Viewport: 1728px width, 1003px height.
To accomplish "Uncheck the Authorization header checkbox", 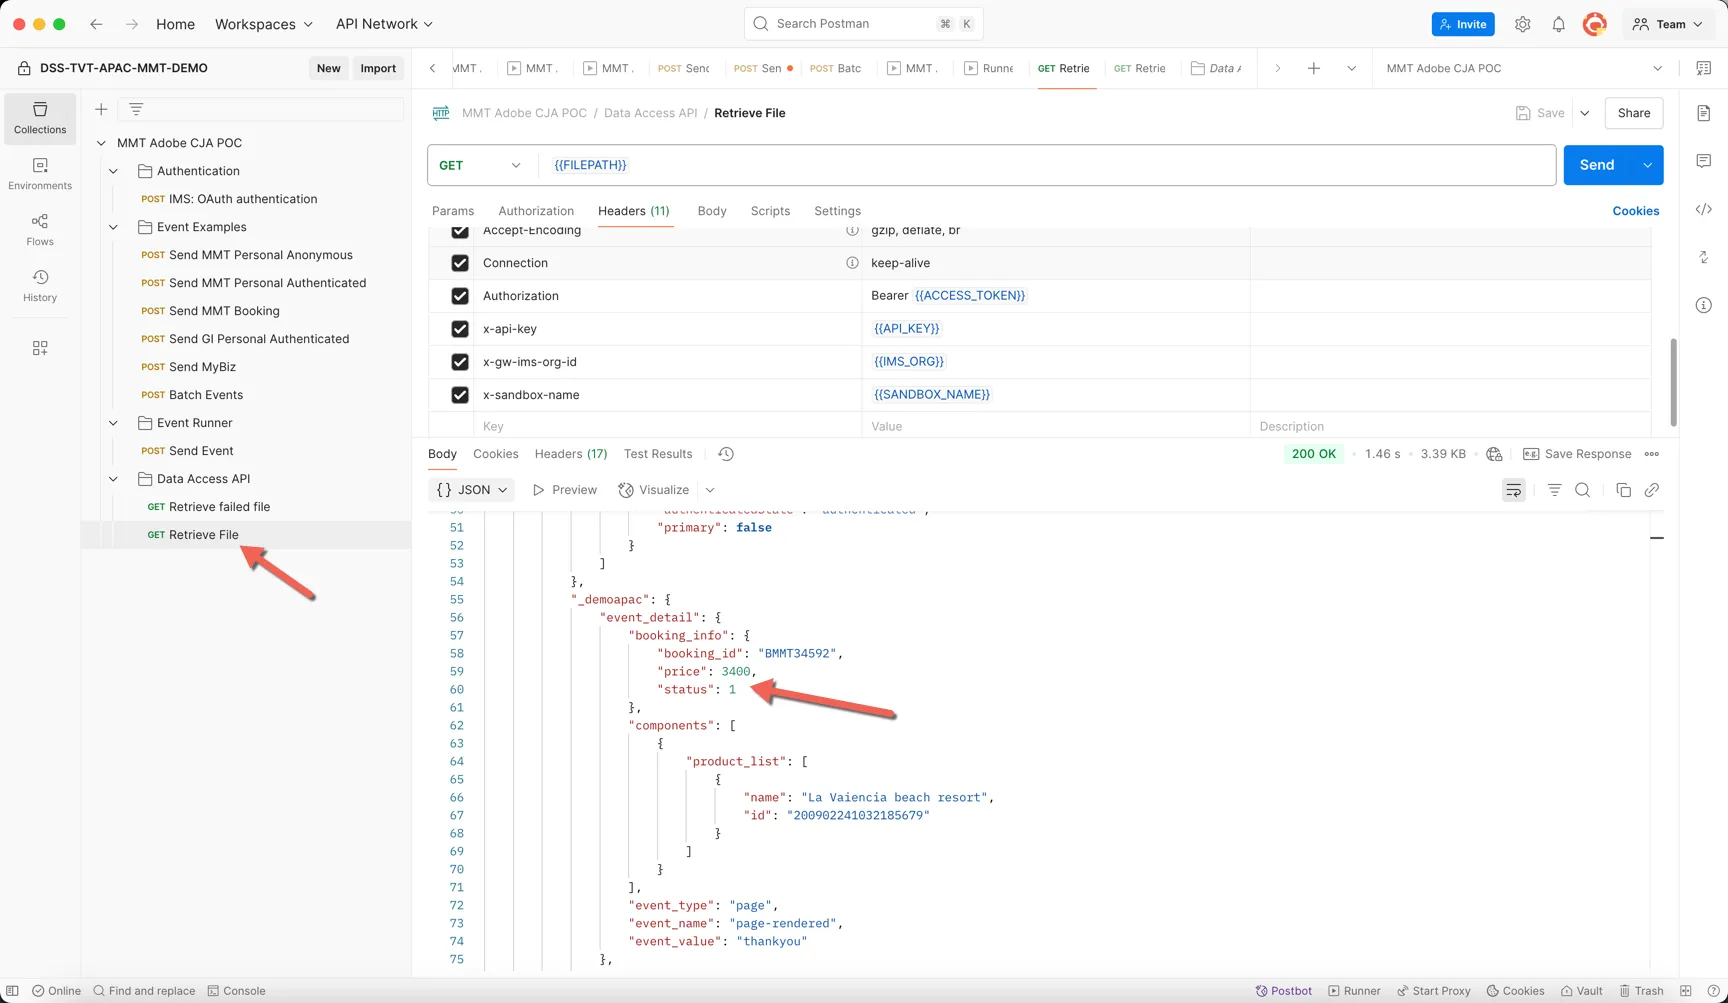I will (460, 296).
